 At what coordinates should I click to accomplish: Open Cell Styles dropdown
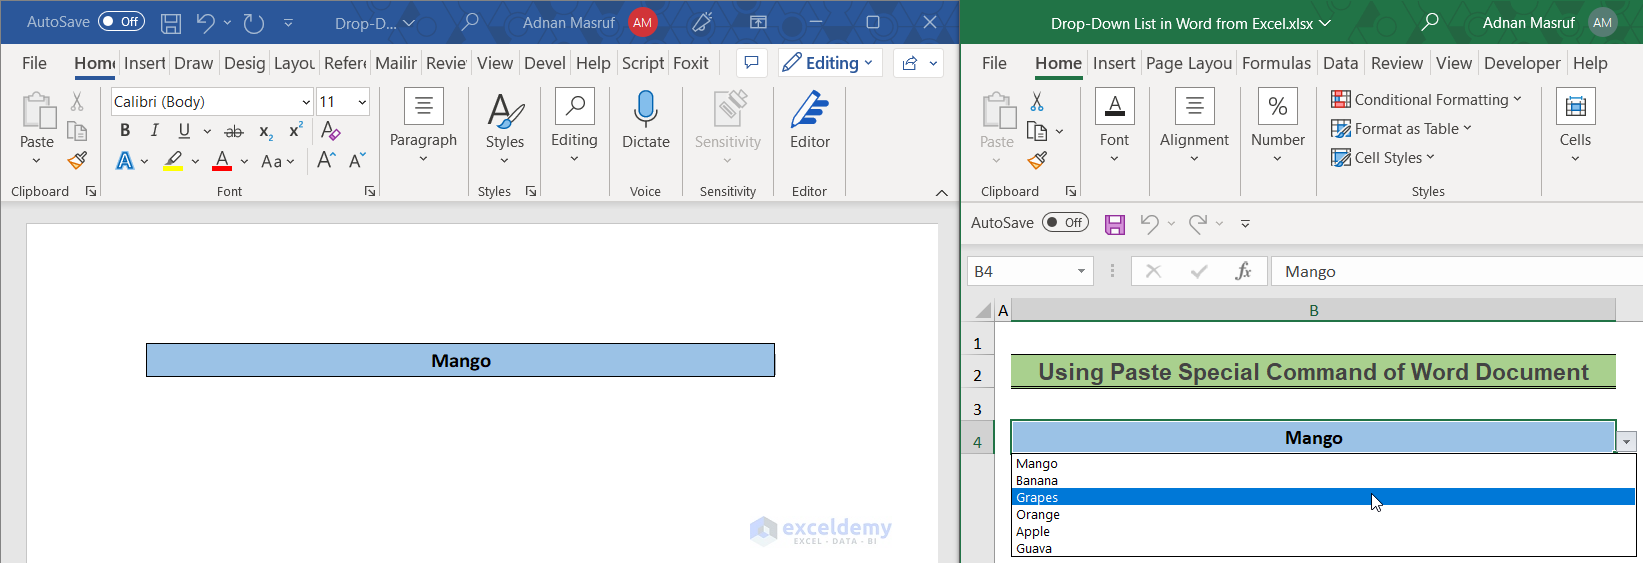point(1383,157)
